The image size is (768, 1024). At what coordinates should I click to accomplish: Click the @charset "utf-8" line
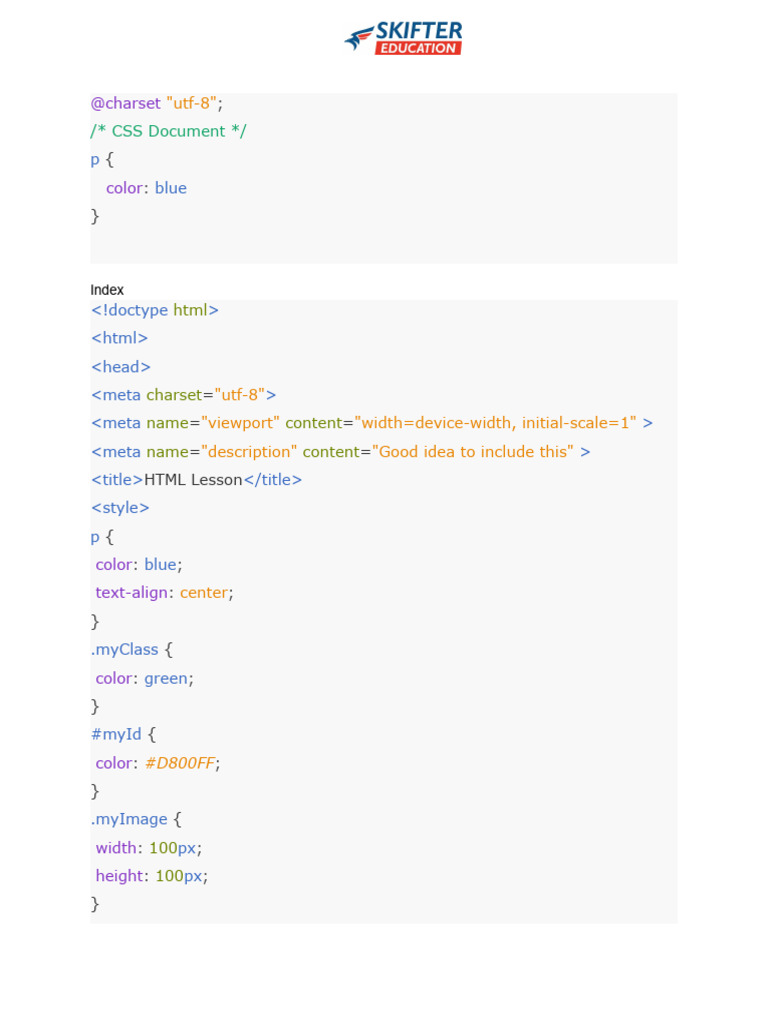(157, 103)
